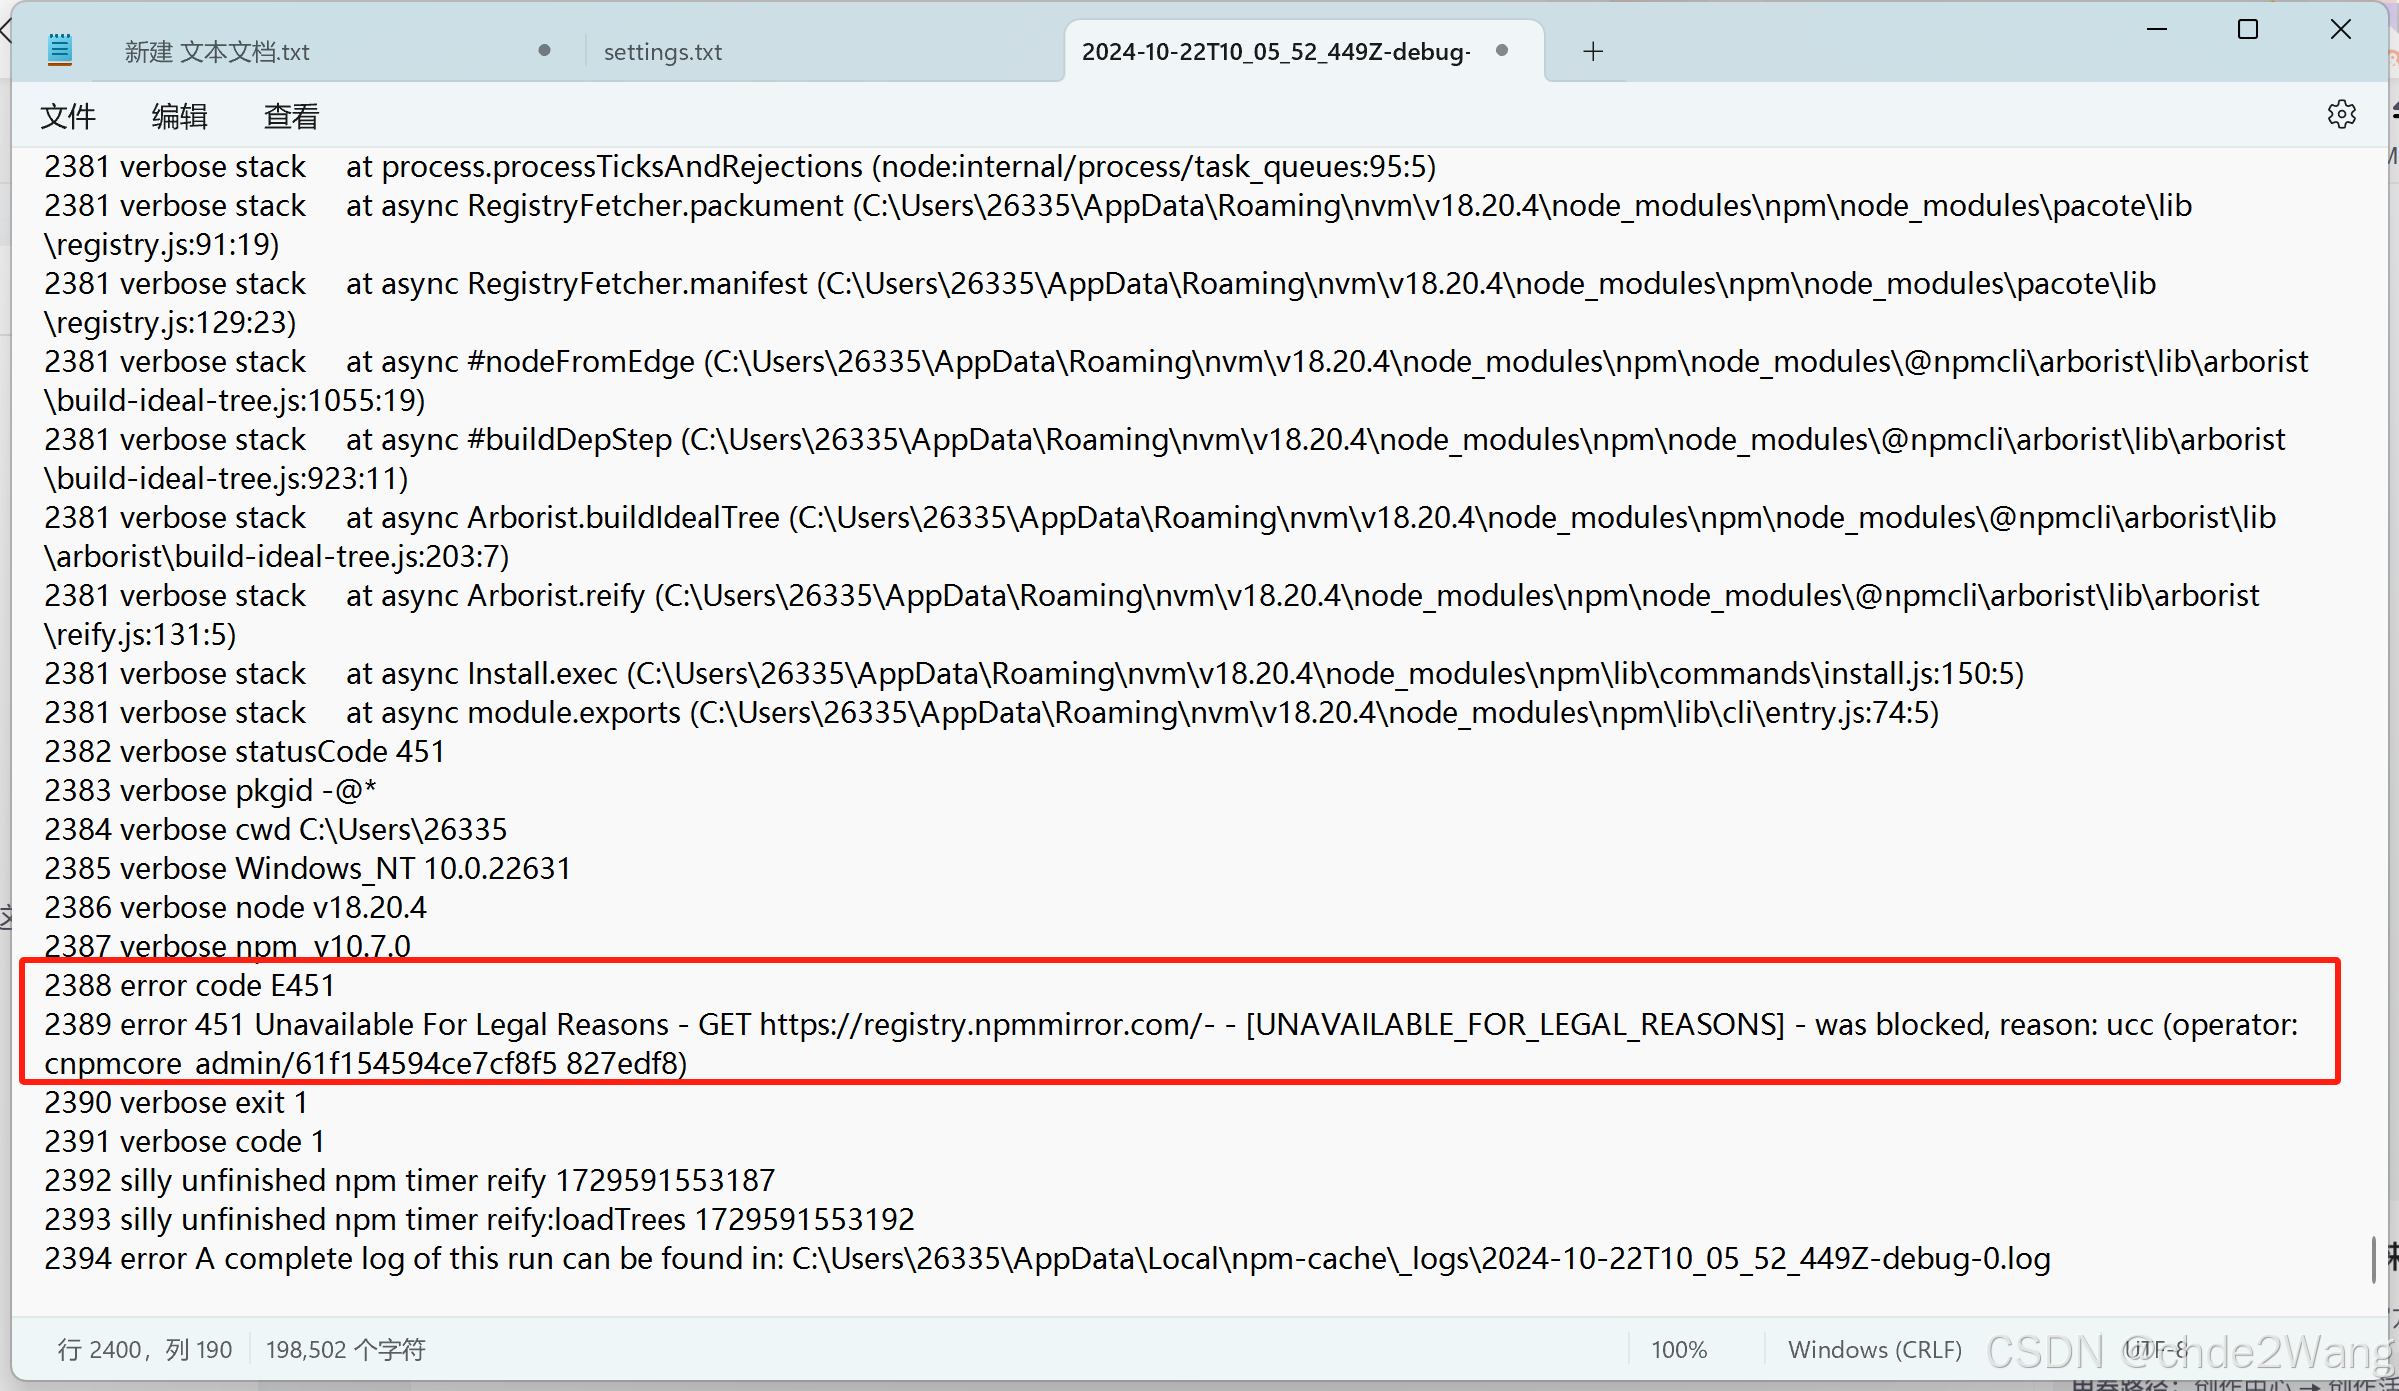The image size is (2399, 1391).
Task: Minimize the Notepad window
Action: (2156, 30)
